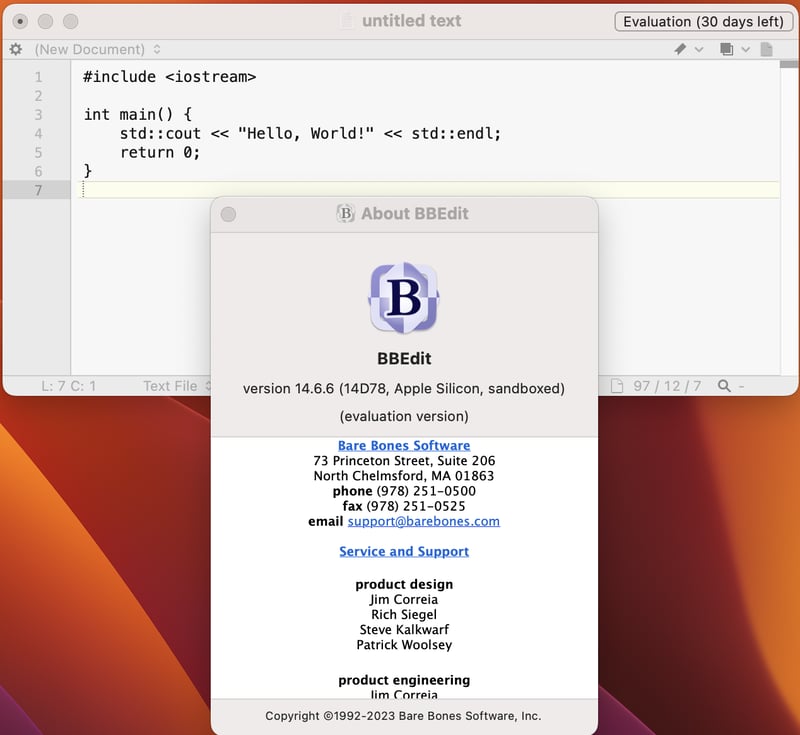Click the name Steve Kalkwarf in credits
Image resolution: width=800 pixels, height=735 pixels.
point(404,629)
